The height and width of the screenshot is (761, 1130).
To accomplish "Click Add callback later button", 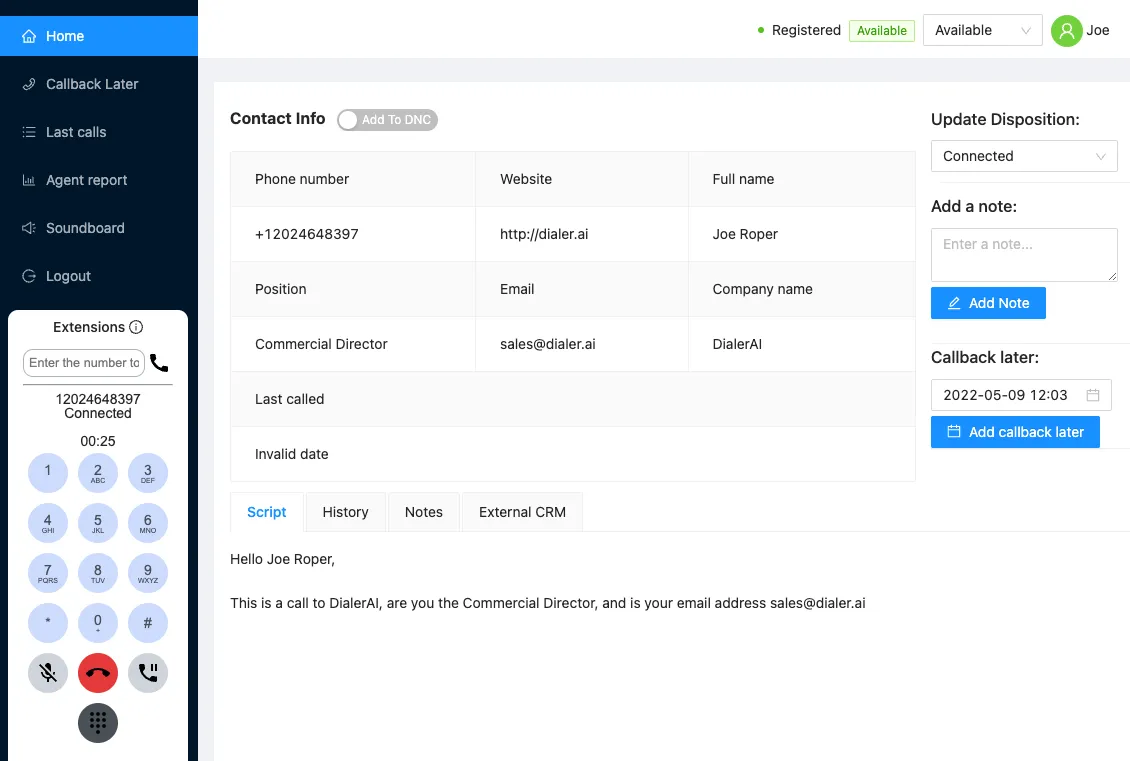I will coord(1015,432).
